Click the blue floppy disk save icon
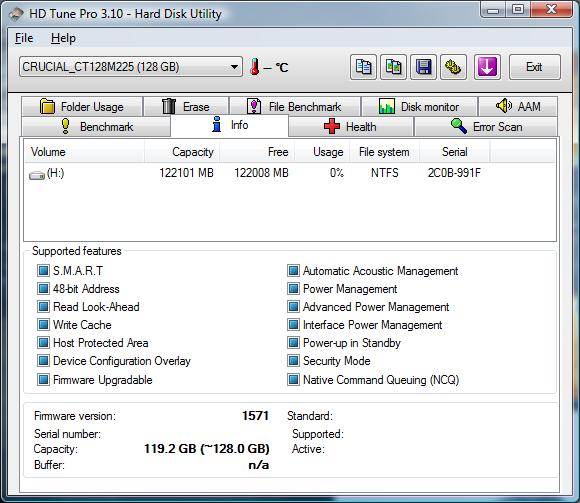 [424, 67]
